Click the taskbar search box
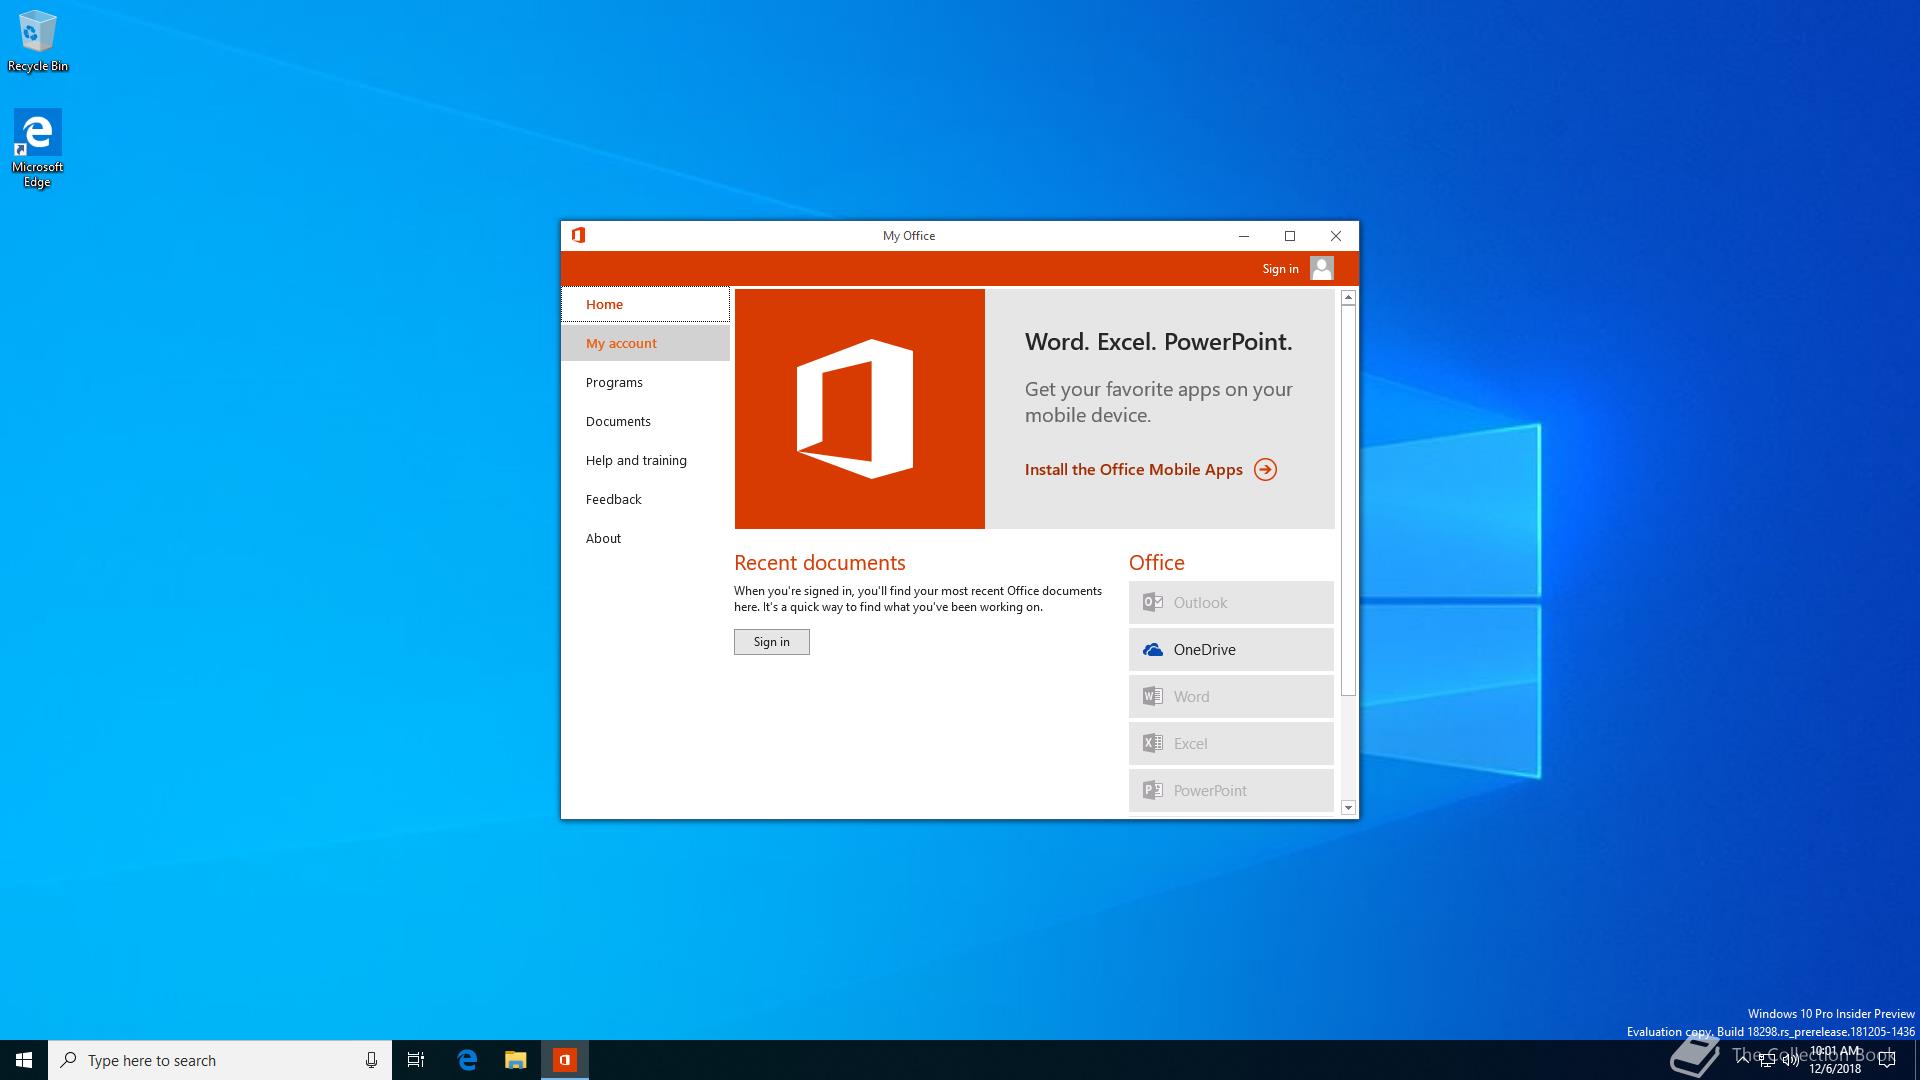Viewport: 1920px width, 1080px height. [220, 1060]
